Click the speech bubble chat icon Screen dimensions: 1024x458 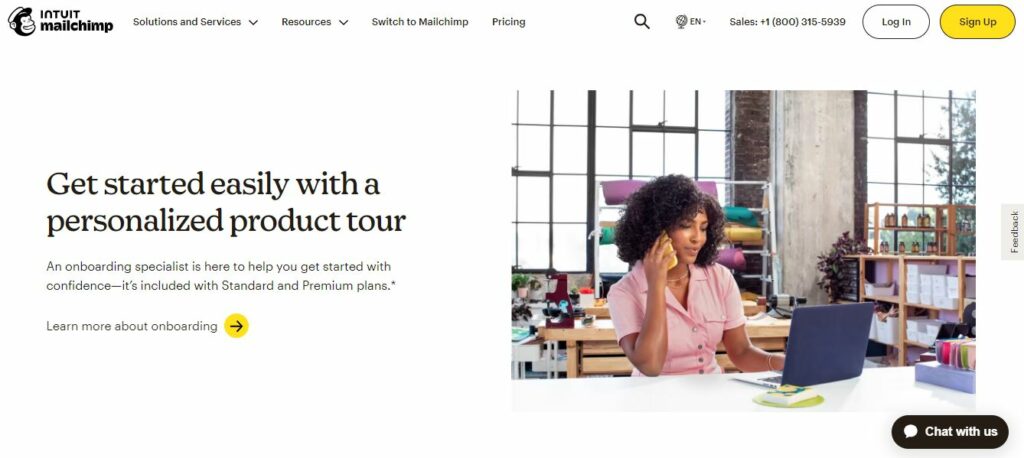click(911, 431)
